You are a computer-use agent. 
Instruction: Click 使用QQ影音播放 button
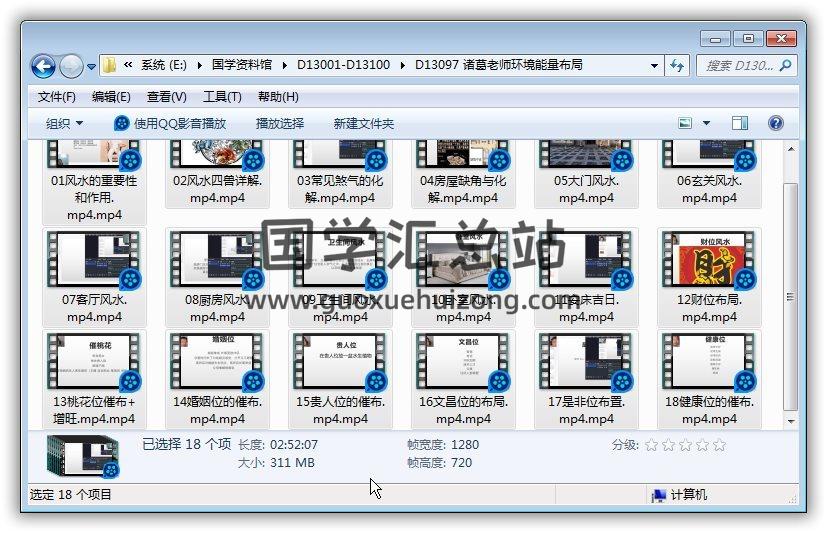coord(170,123)
